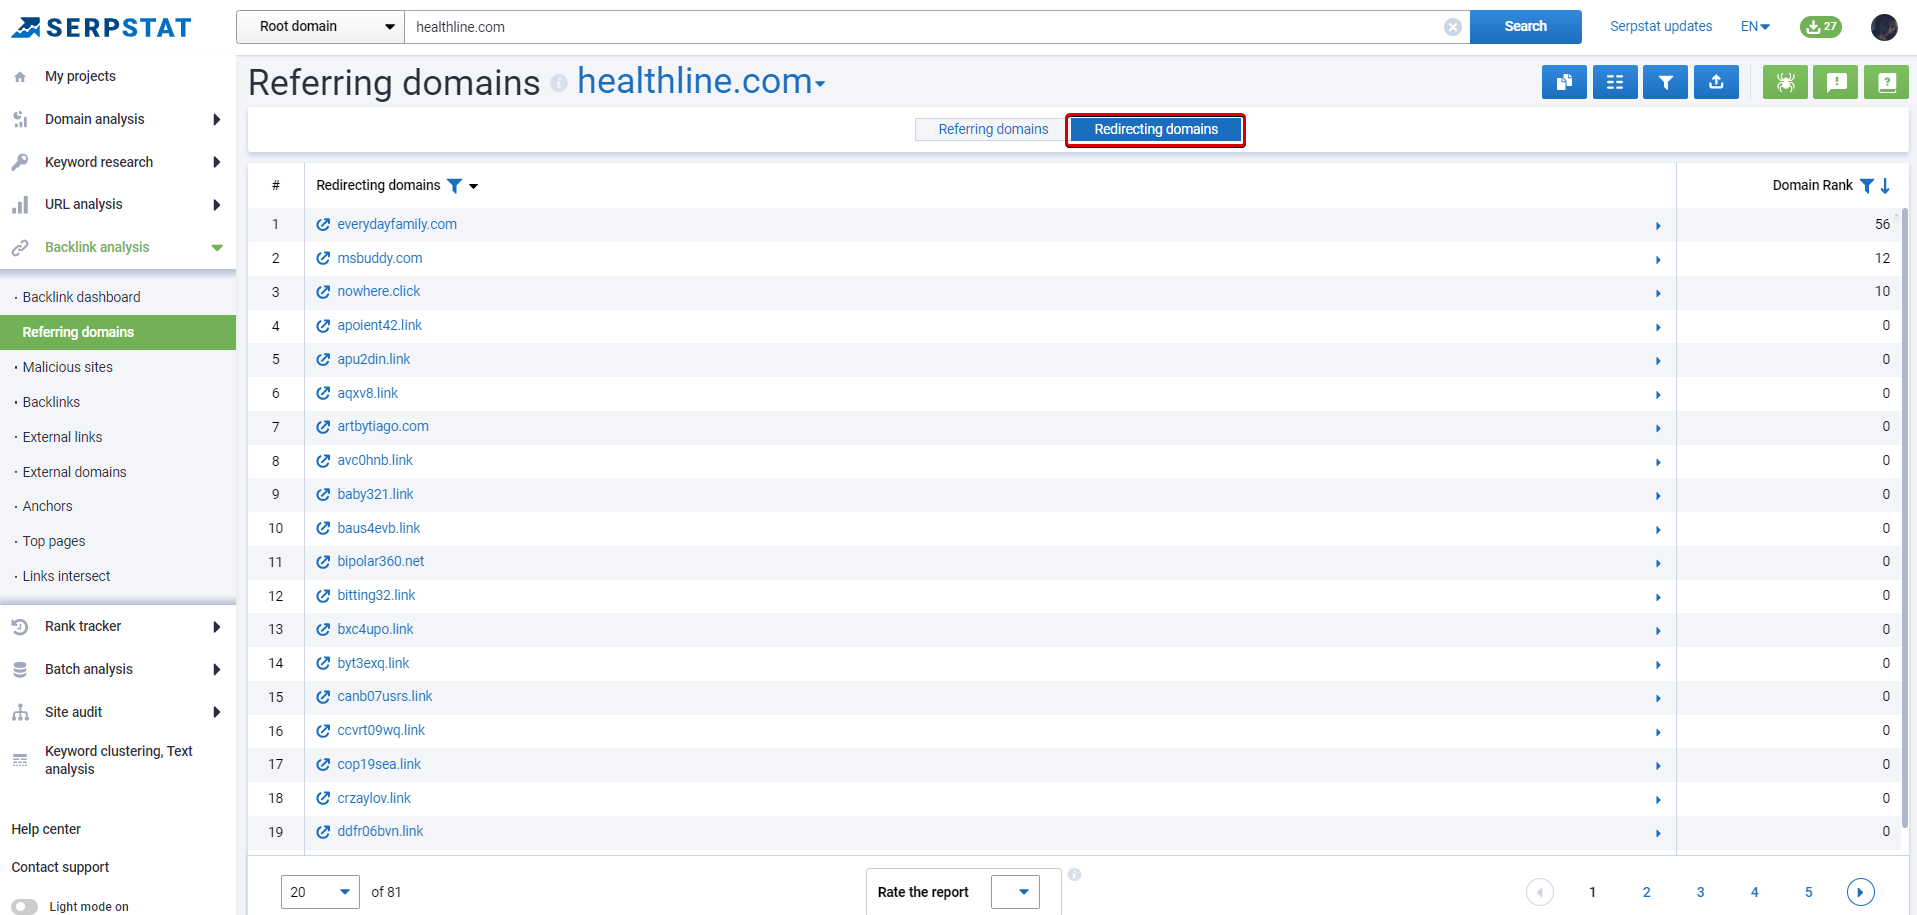Image resolution: width=1917 pixels, height=915 pixels.
Task: Click Contact support link
Action: (x=60, y=868)
